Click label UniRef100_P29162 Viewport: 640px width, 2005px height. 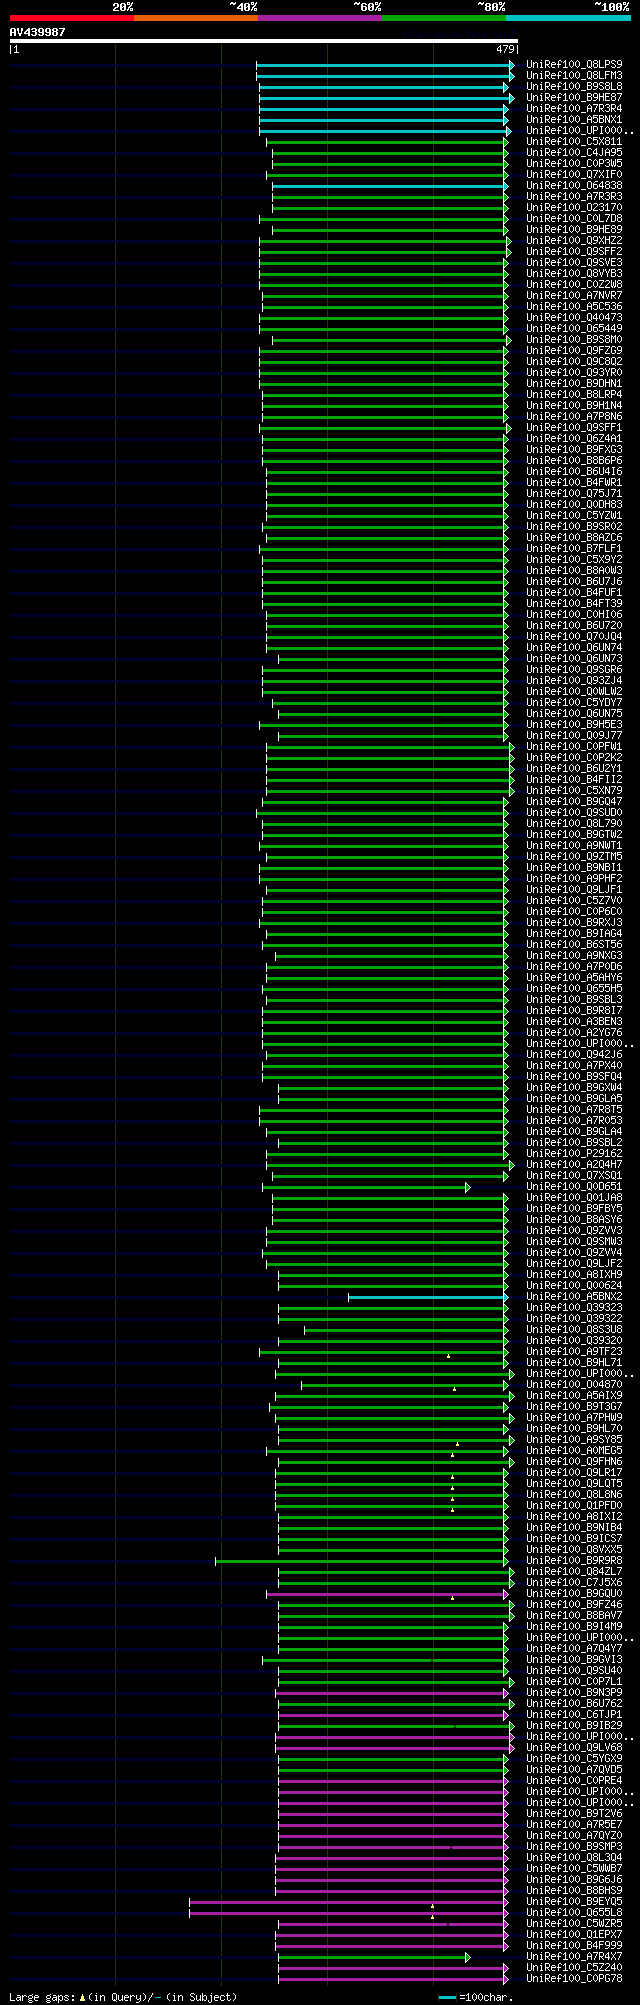(574, 1153)
